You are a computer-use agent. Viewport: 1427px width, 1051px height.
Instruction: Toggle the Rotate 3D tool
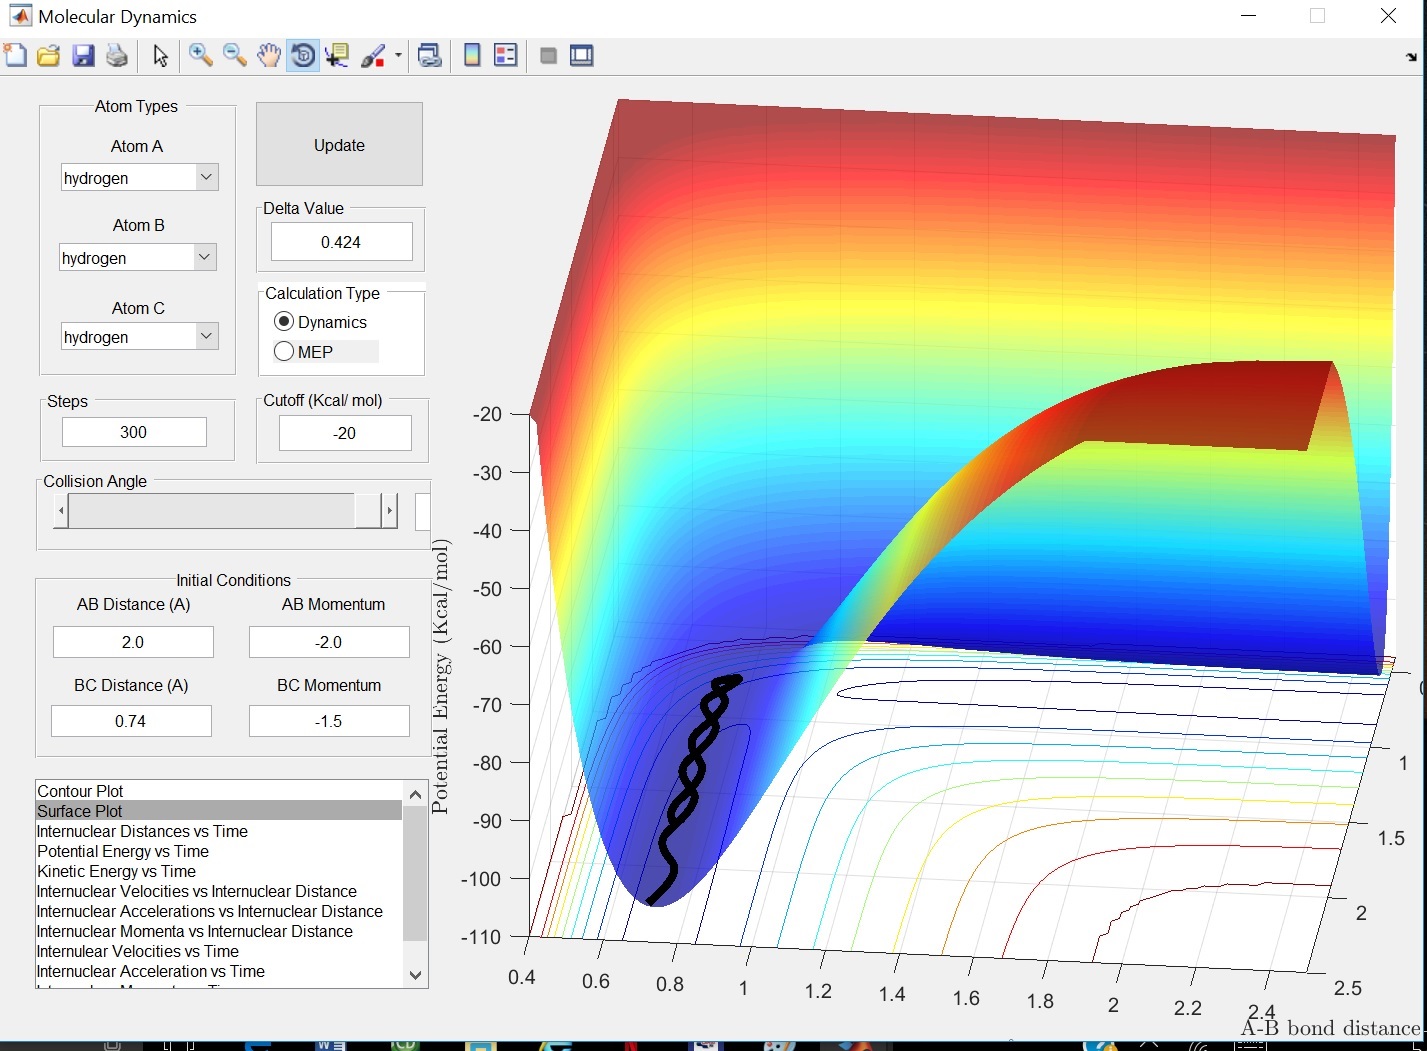(x=302, y=56)
